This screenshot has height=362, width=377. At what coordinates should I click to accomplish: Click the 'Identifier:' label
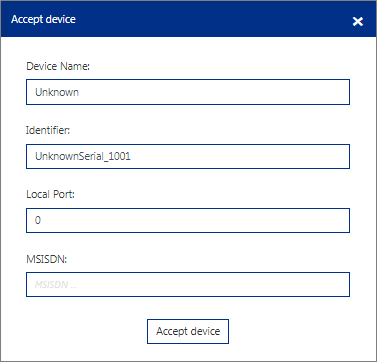point(48,130)
